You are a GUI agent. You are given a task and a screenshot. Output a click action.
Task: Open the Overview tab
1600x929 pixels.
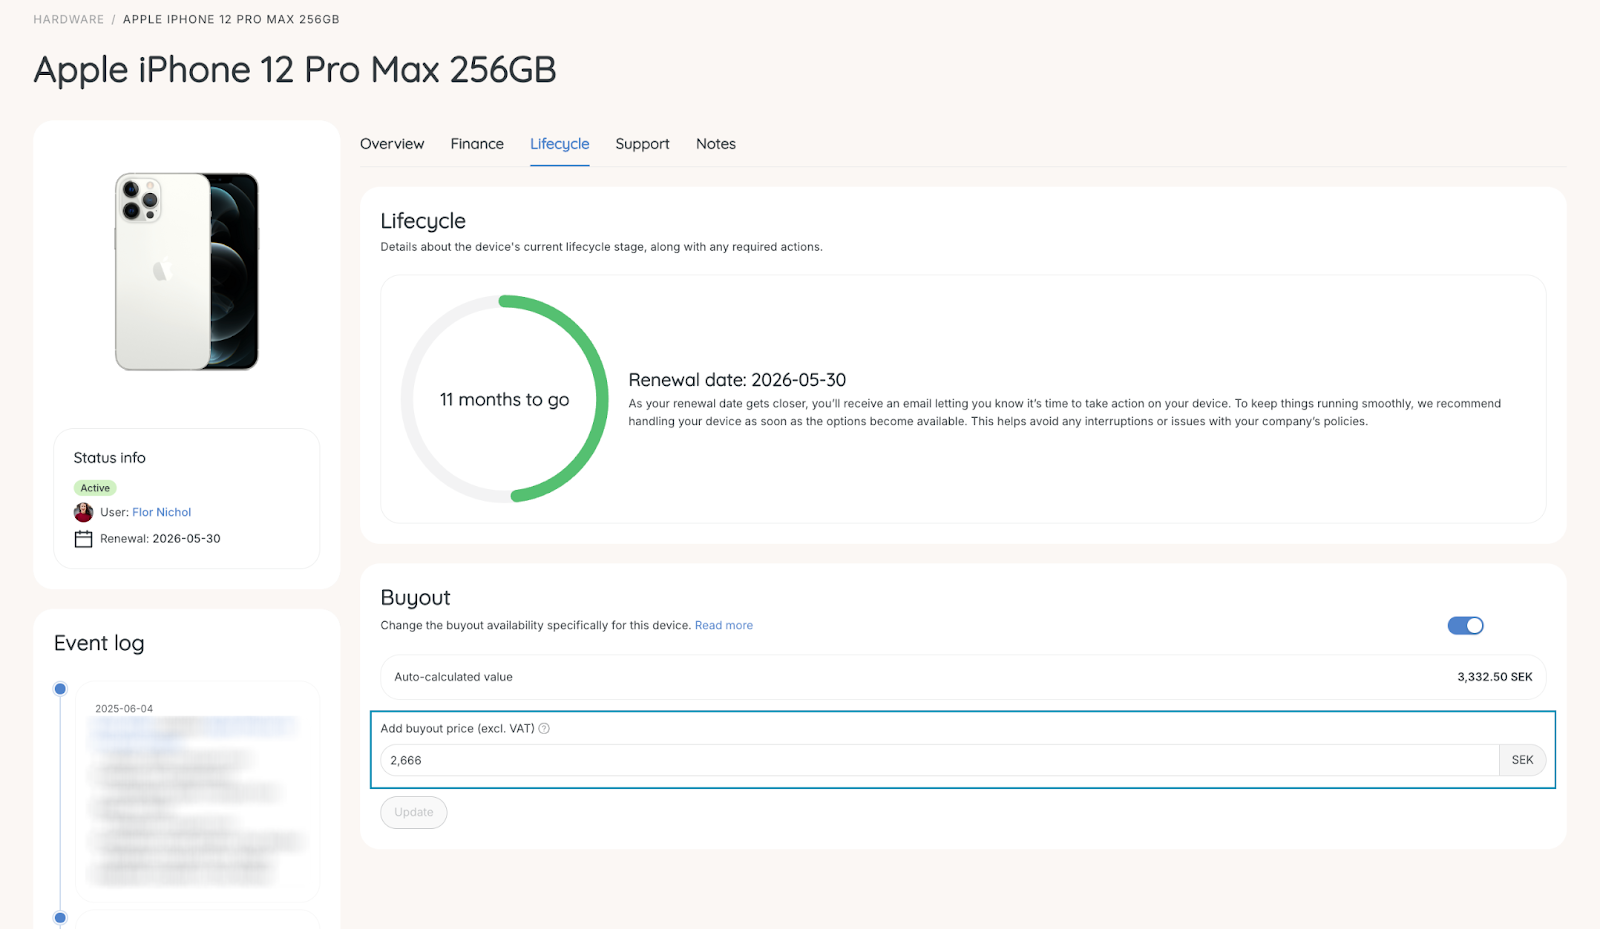click(x=392, y=144)
